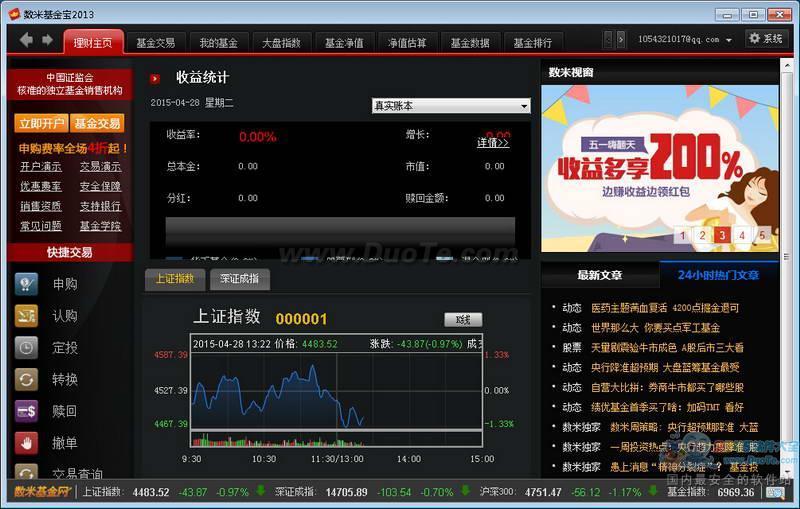Open 定投 via its clock icon
Image resolution: width=800 pixels, height=509 pixels.
(x=26, y=348)
